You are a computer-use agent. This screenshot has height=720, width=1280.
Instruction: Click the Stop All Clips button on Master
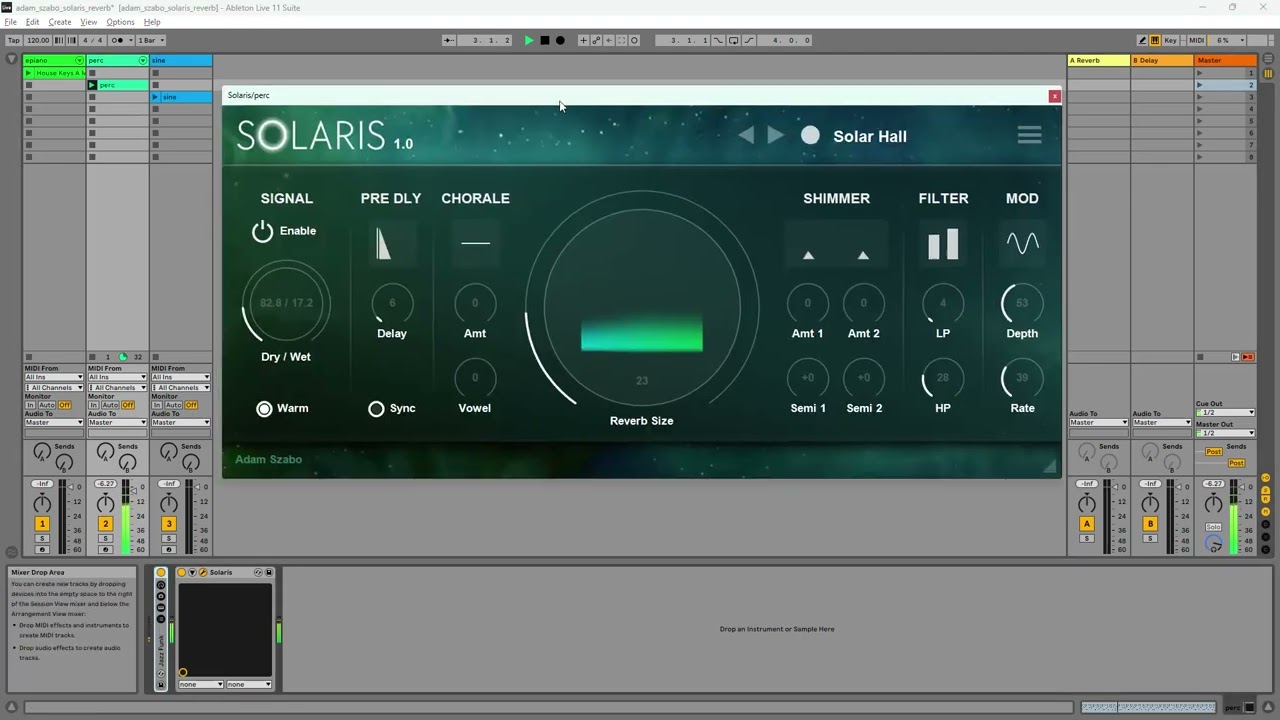(1200, 357)
